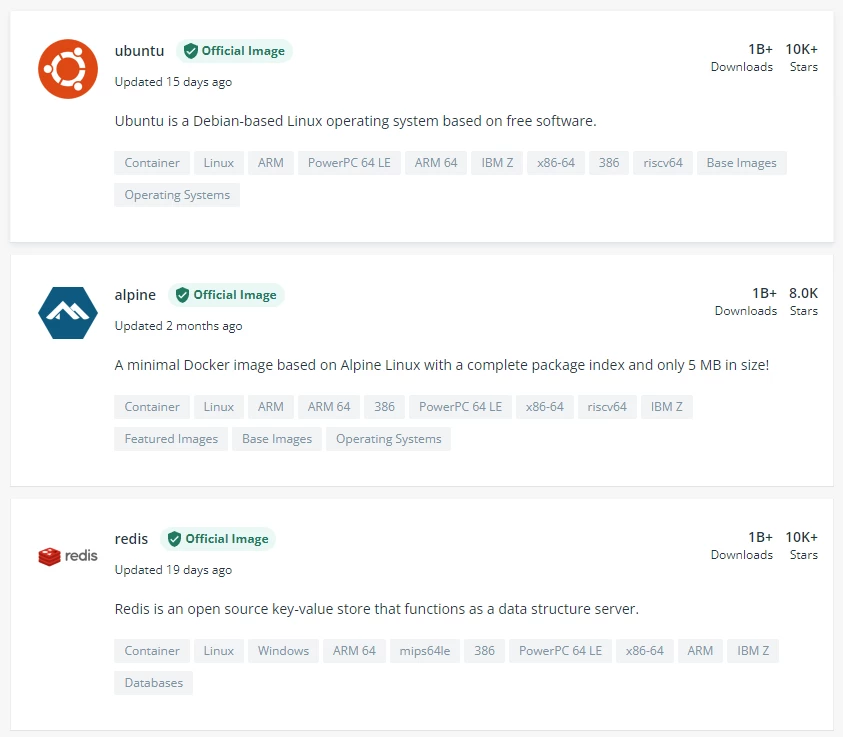
Task: Click the green shield beside alpine
Action: [182, 295]
